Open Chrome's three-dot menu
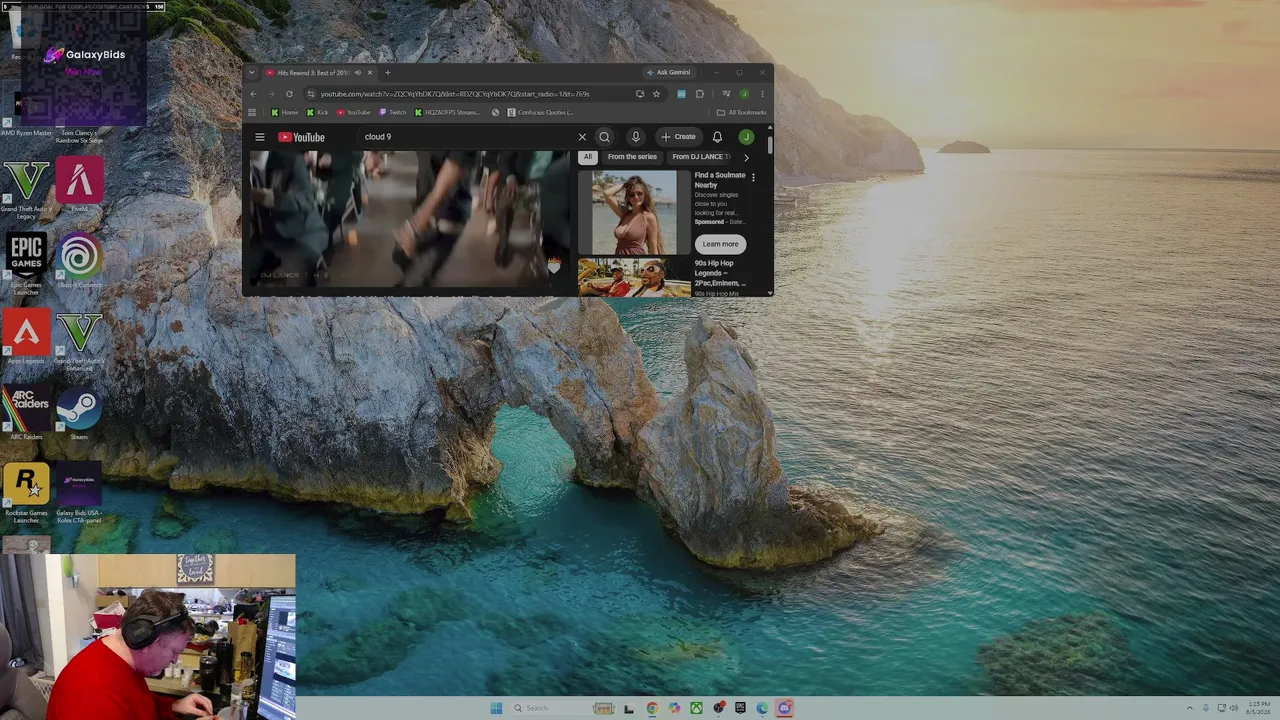1280x720 pixels. tap(762, 94)
